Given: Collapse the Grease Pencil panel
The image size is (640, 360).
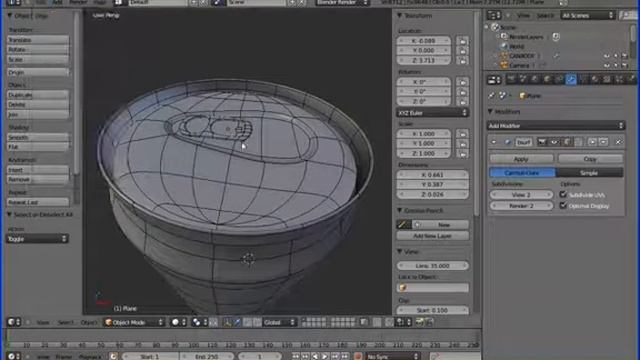Looking at the screenshot, I should pos(400,211).
